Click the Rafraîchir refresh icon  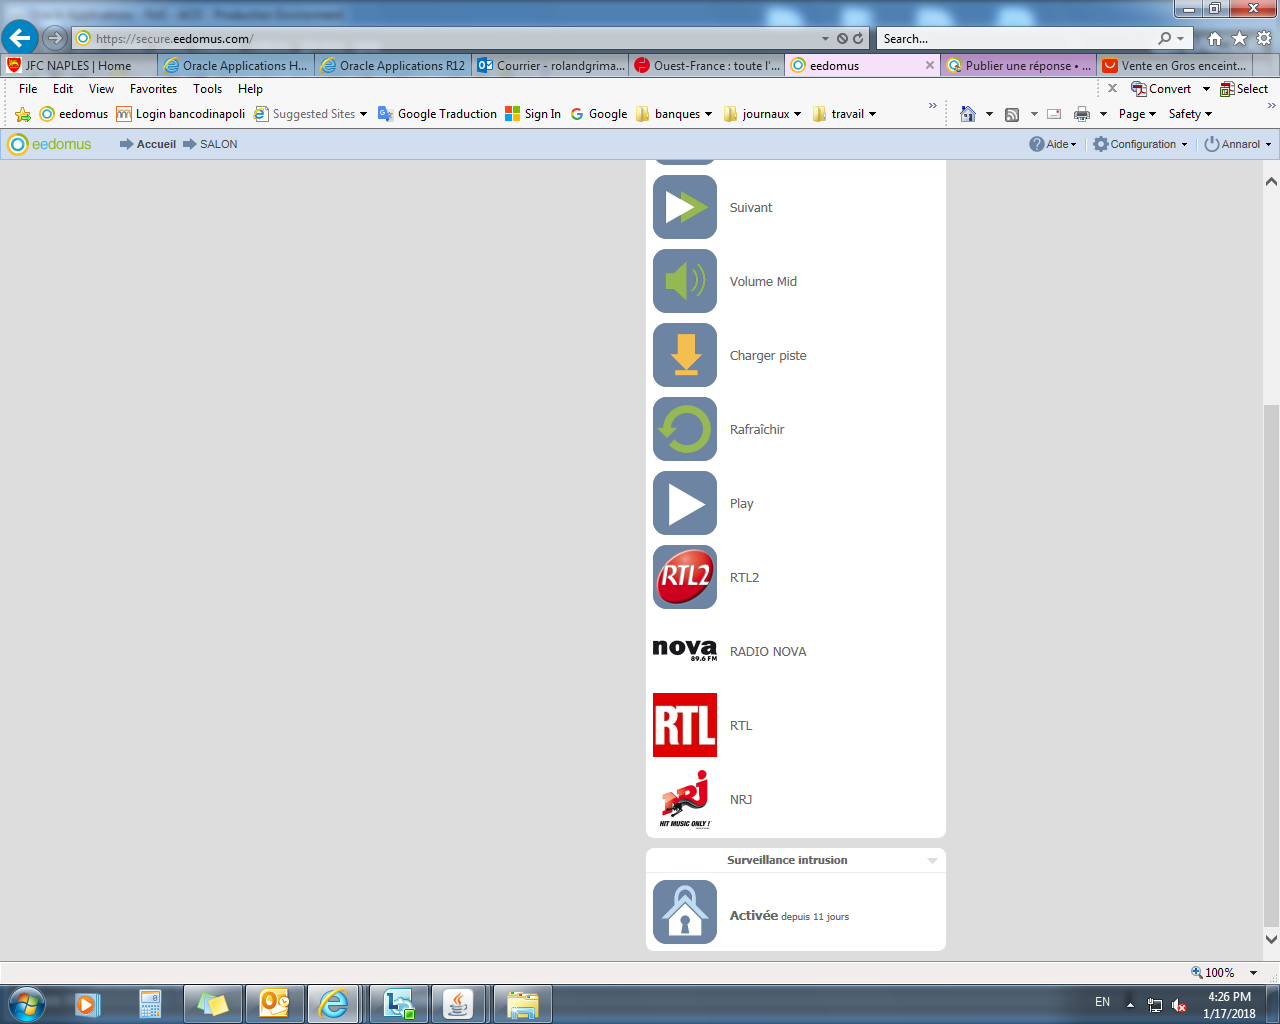685,429
